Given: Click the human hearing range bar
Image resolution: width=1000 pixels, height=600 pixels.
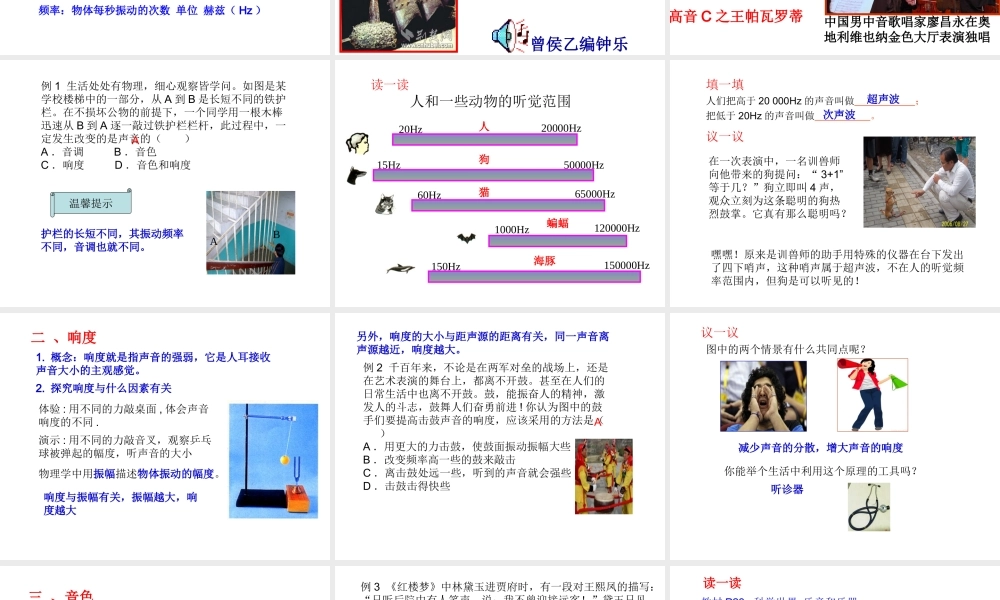Looking at the screenshot, I should click(485, 140).
